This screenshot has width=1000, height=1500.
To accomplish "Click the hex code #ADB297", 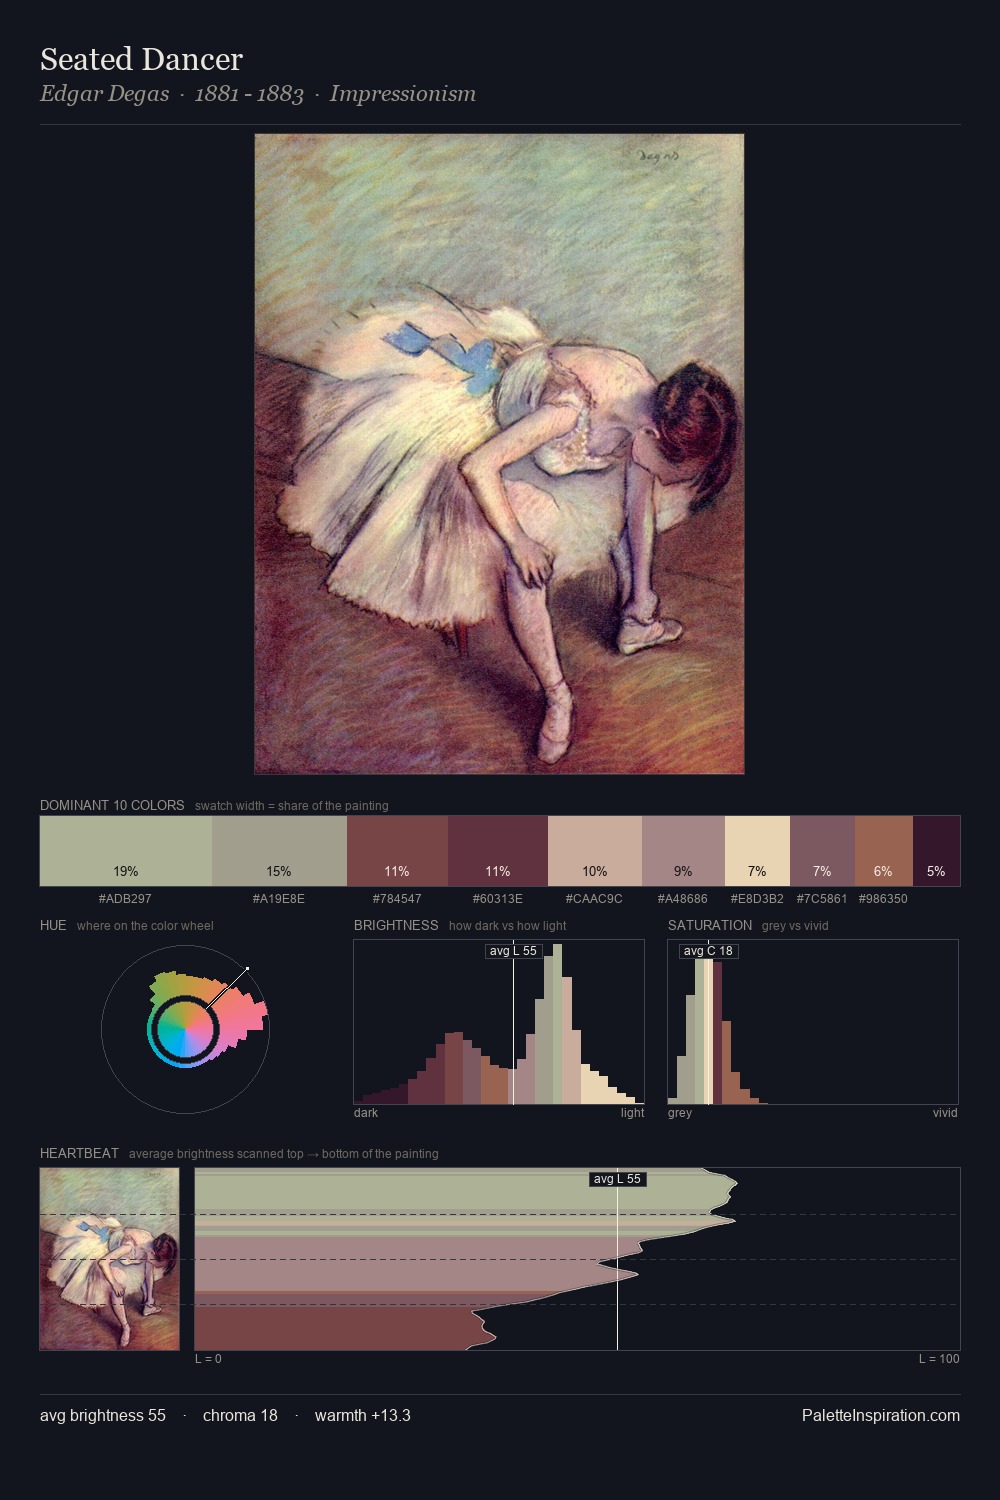I will [x=125, y=899].
